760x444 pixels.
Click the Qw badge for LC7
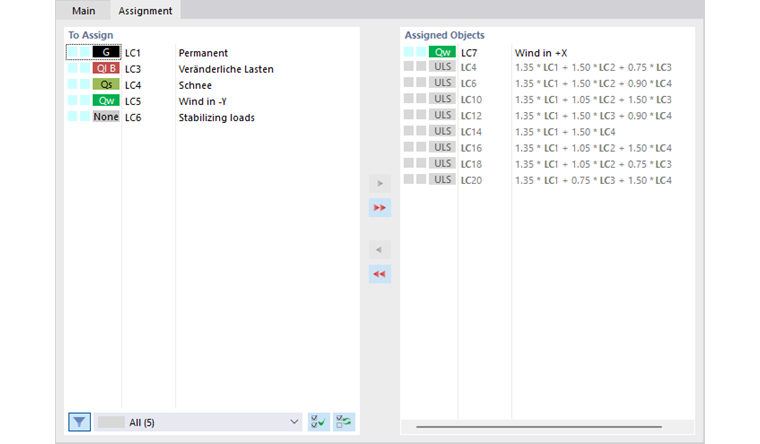coord(442,52)
